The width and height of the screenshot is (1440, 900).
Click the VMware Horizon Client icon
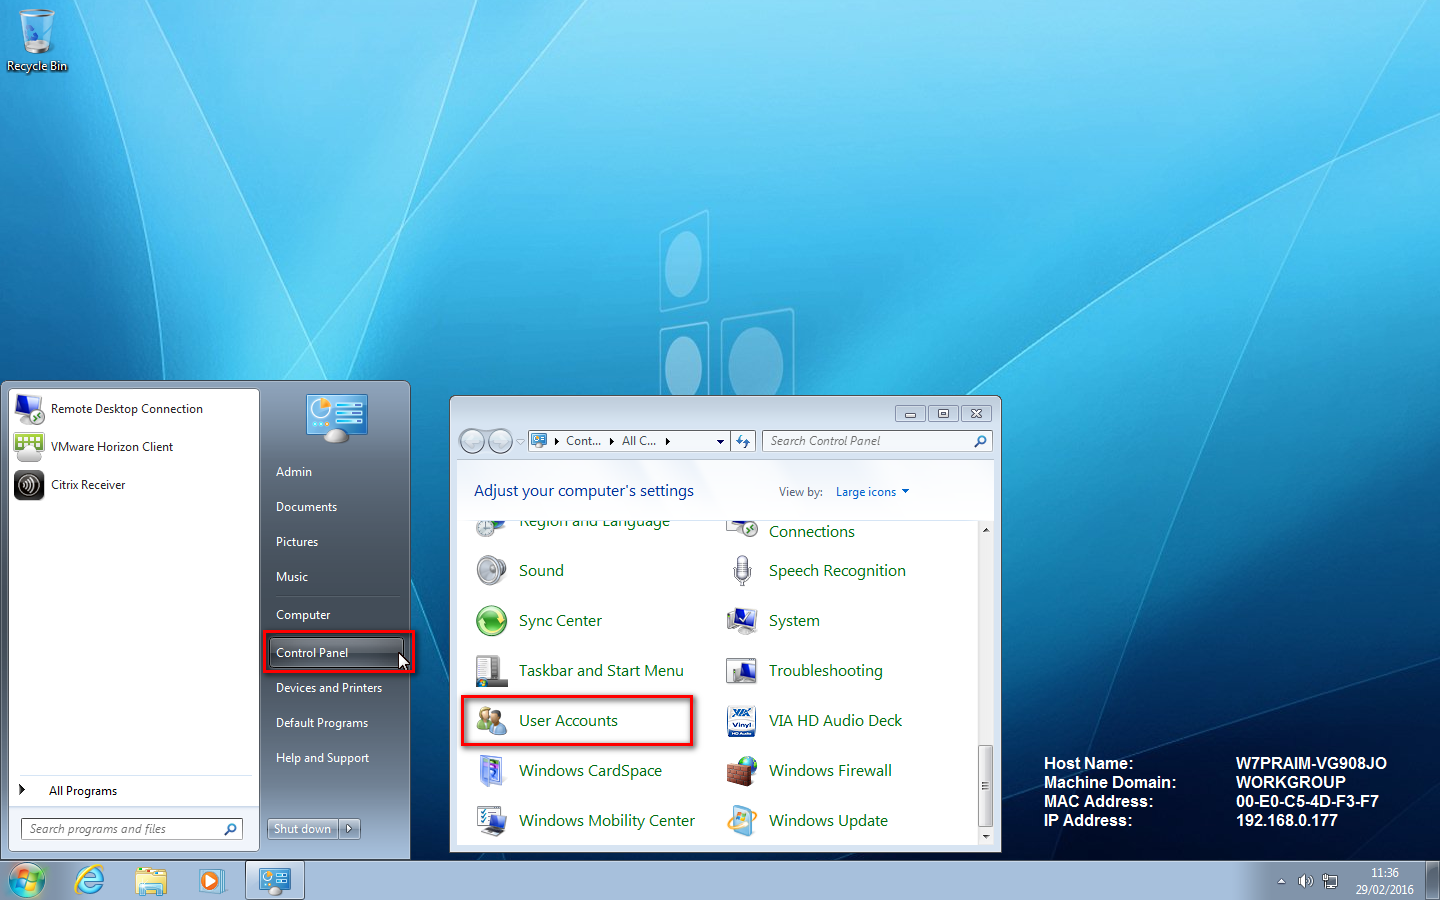pos(29,447)
